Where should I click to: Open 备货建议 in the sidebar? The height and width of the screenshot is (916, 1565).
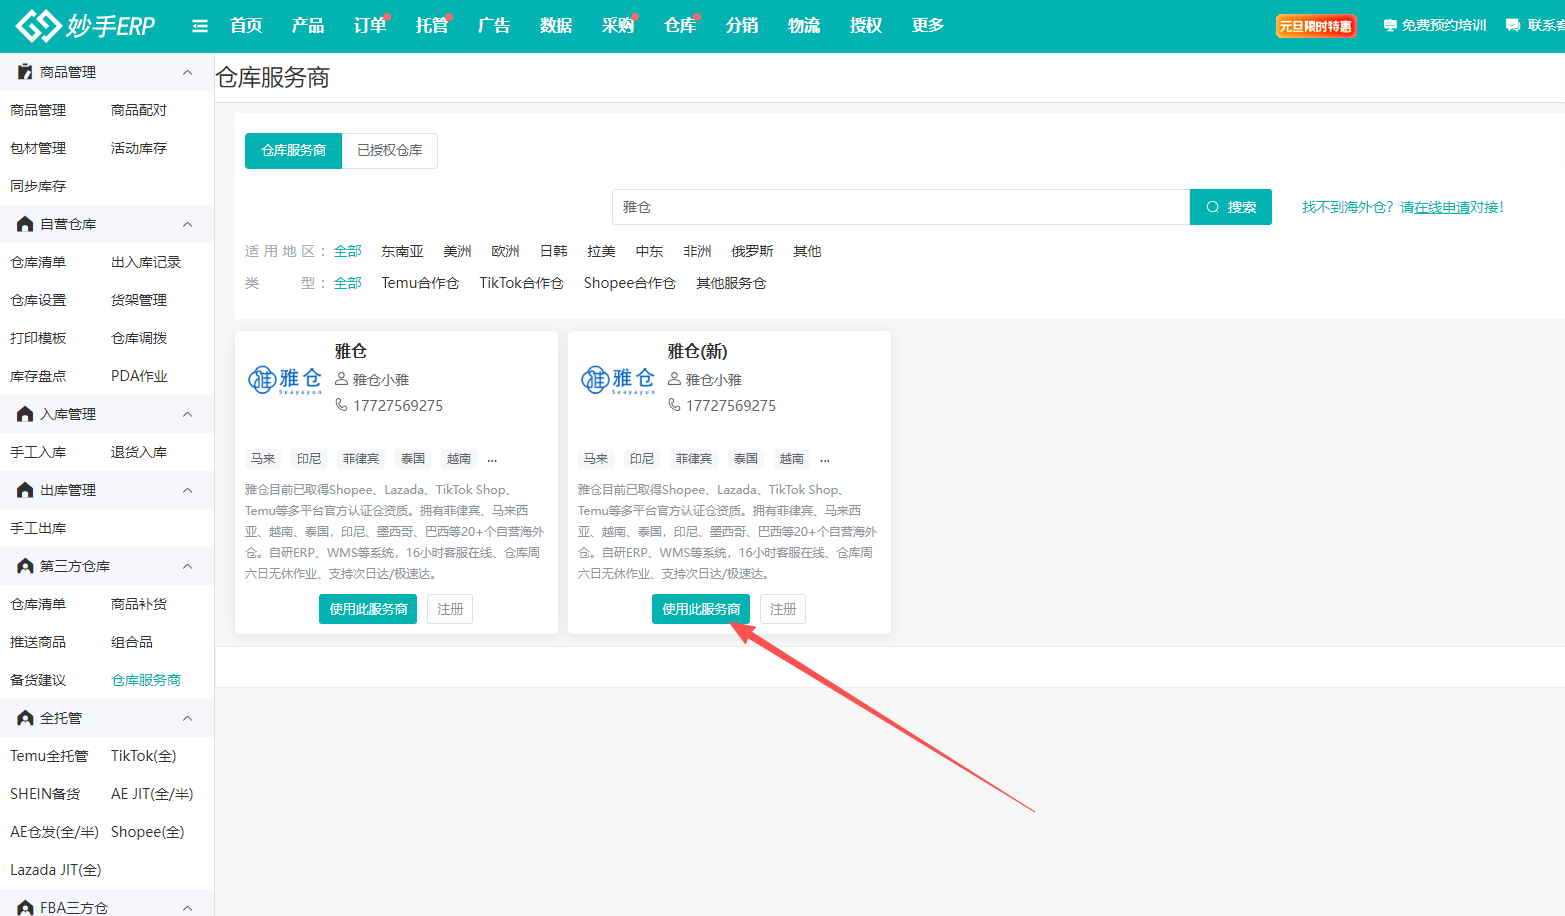pyautogui.click(x=38, y=680)
